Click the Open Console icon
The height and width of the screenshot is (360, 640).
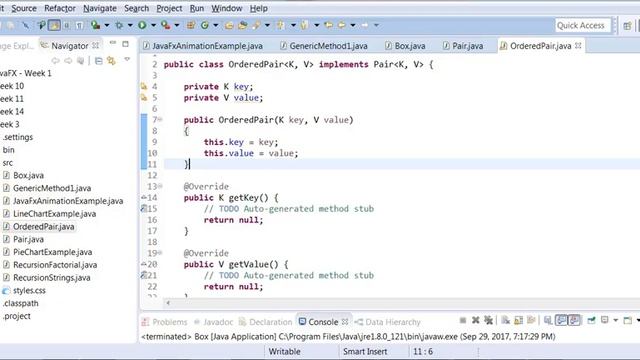(x=628, y=320)
